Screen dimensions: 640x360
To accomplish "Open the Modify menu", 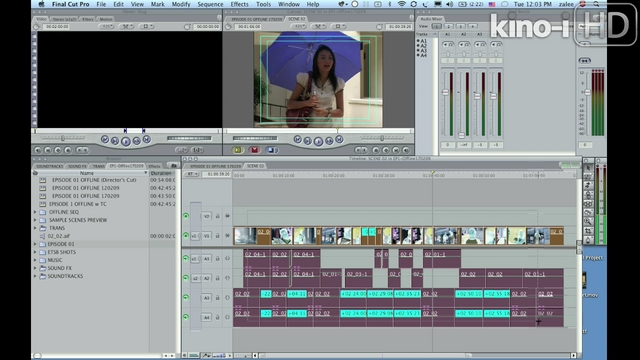I will (x=181, y=4).
